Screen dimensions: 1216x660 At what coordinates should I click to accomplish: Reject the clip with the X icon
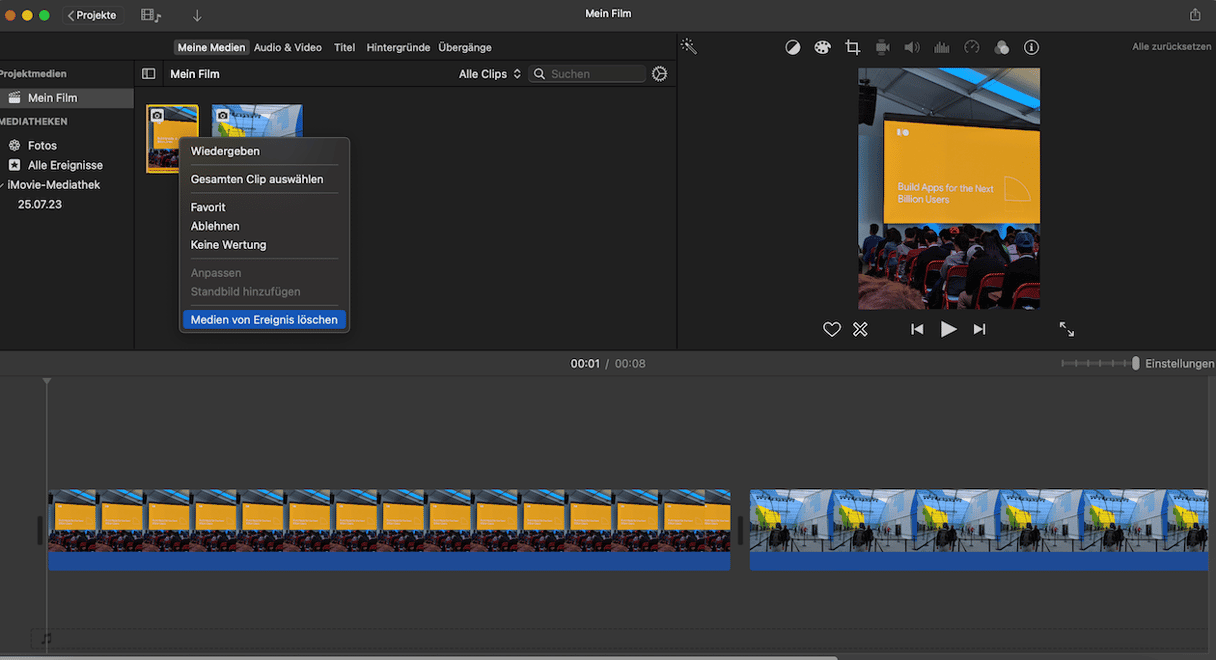pyautogui.click(x=860, y=329)
